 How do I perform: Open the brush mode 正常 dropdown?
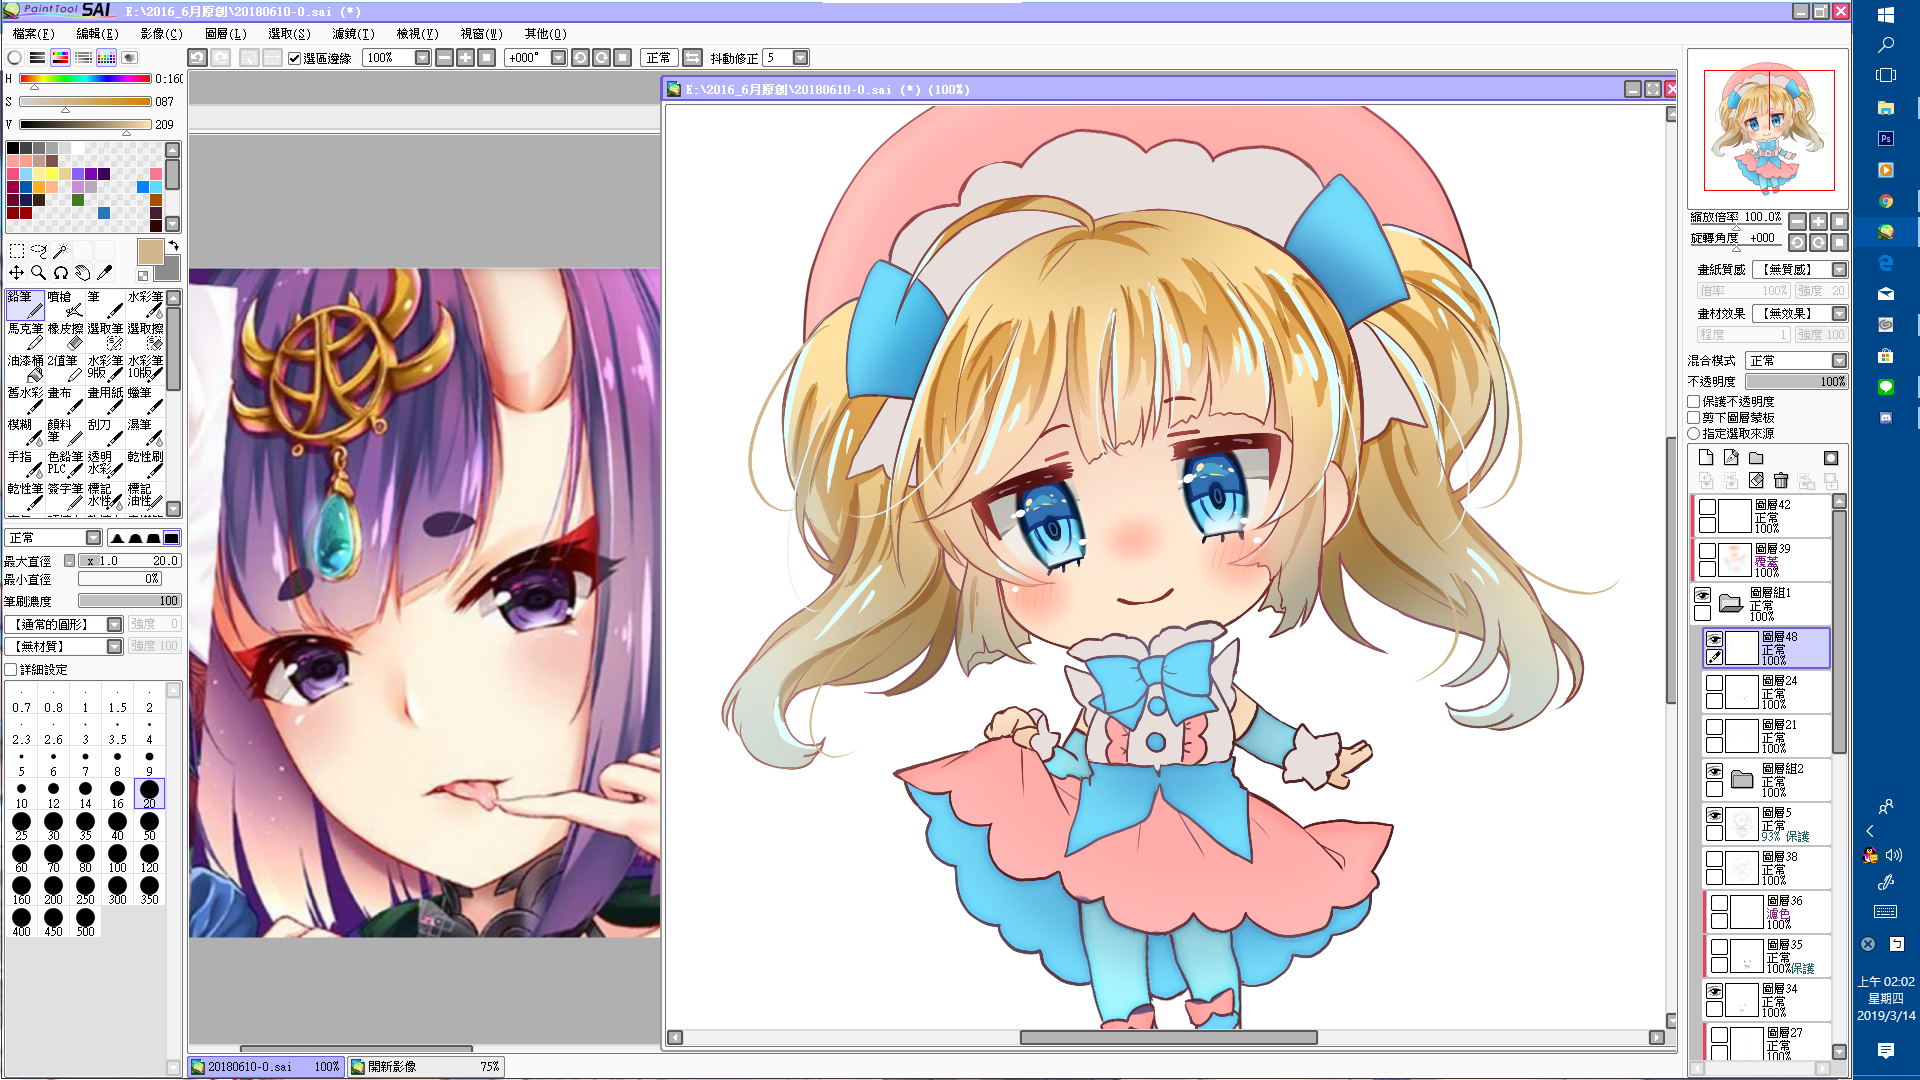pyautogui.click(x=93, y=538)
